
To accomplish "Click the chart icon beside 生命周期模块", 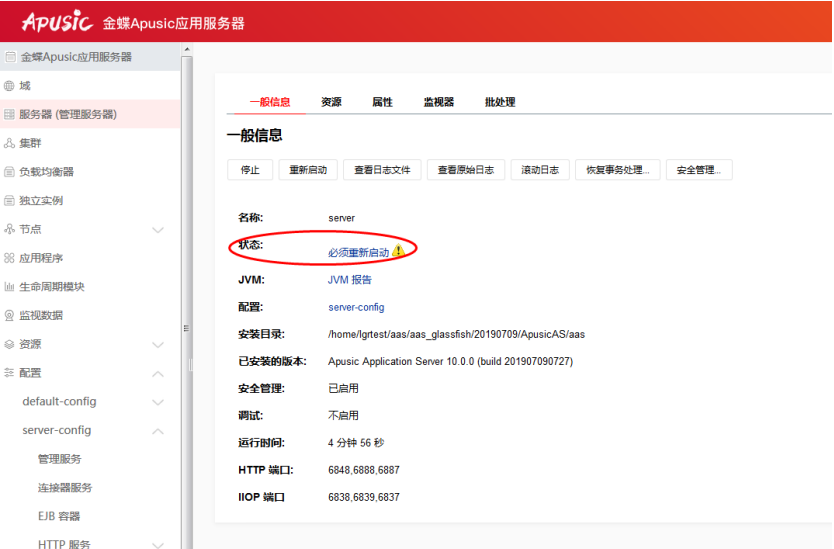I will click(9, 287).
